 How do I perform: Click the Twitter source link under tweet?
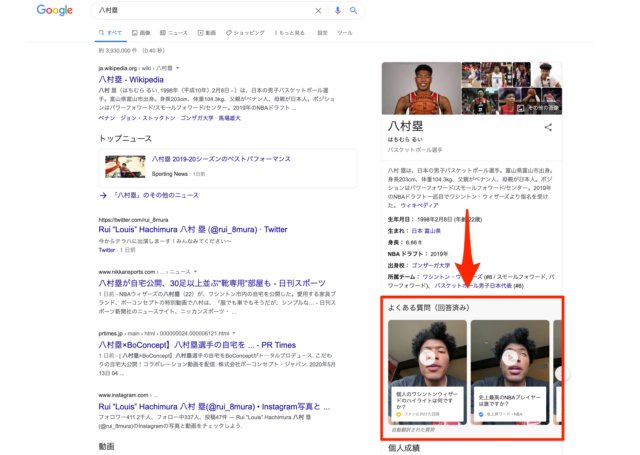[107, 250]
